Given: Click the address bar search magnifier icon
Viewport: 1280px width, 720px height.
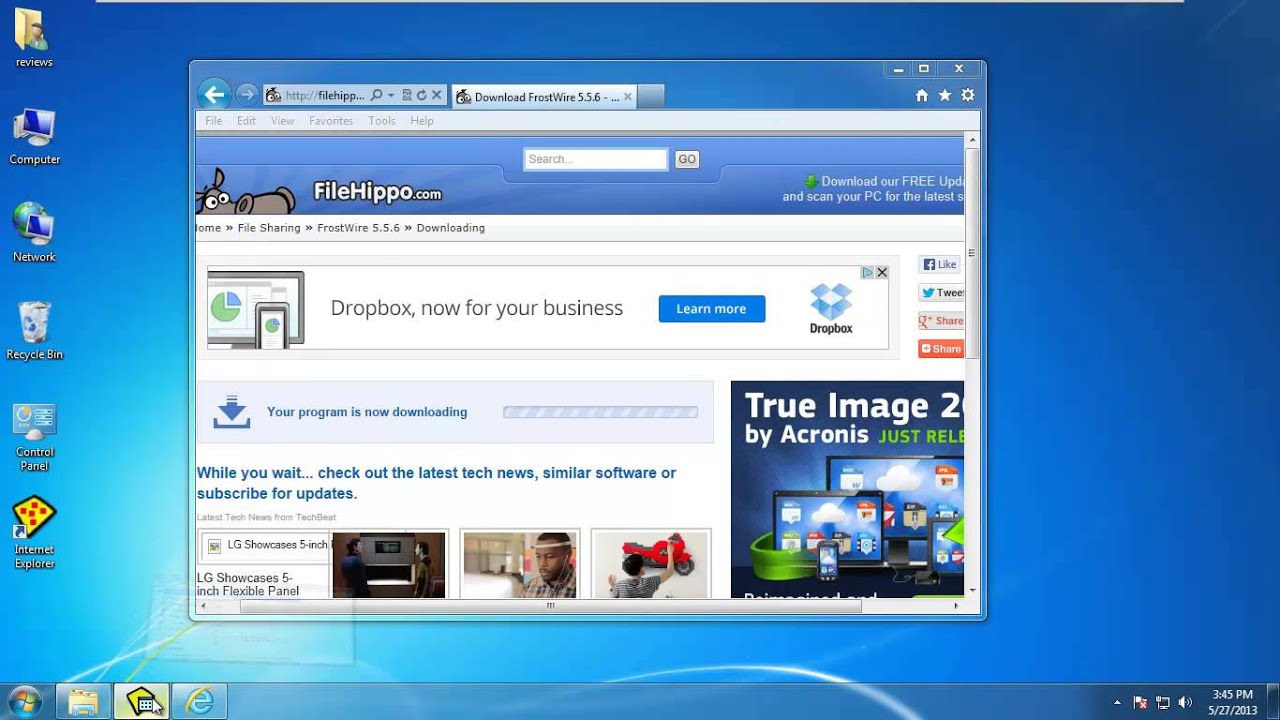Looking at the screenshot, I should 376,96.
